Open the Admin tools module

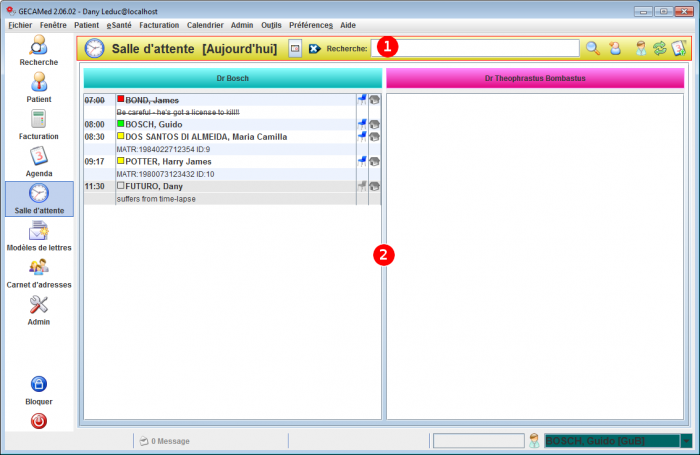coord(38,310)
